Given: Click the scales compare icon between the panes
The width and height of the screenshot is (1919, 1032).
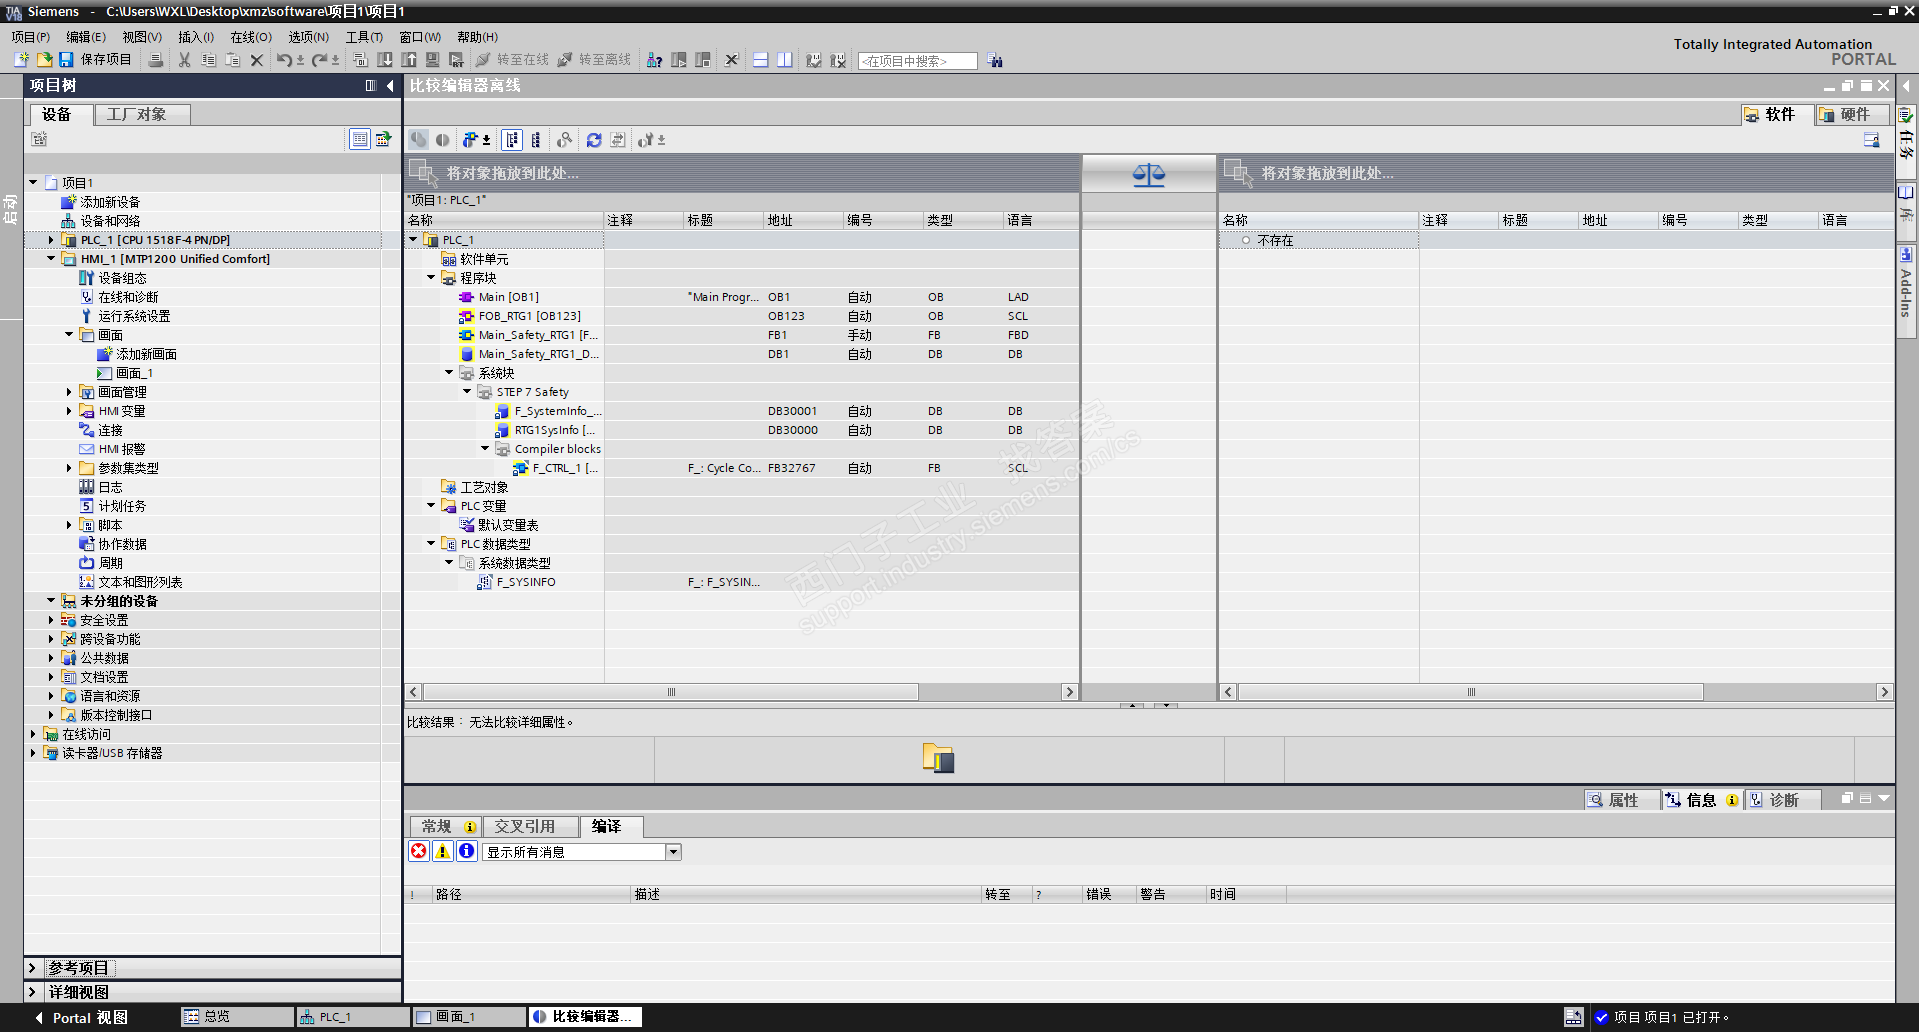Looking at the screenshot, I should (1149, 176).
